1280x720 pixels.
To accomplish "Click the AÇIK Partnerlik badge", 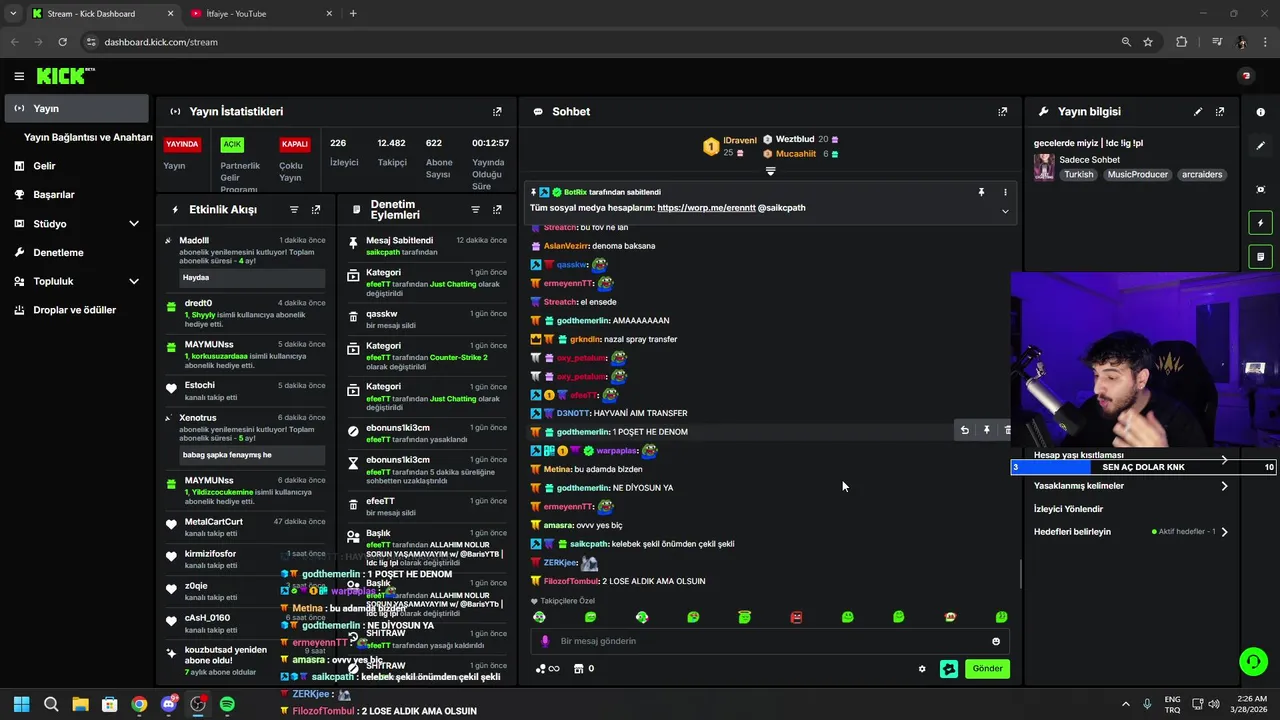I will tap(232, 144).
